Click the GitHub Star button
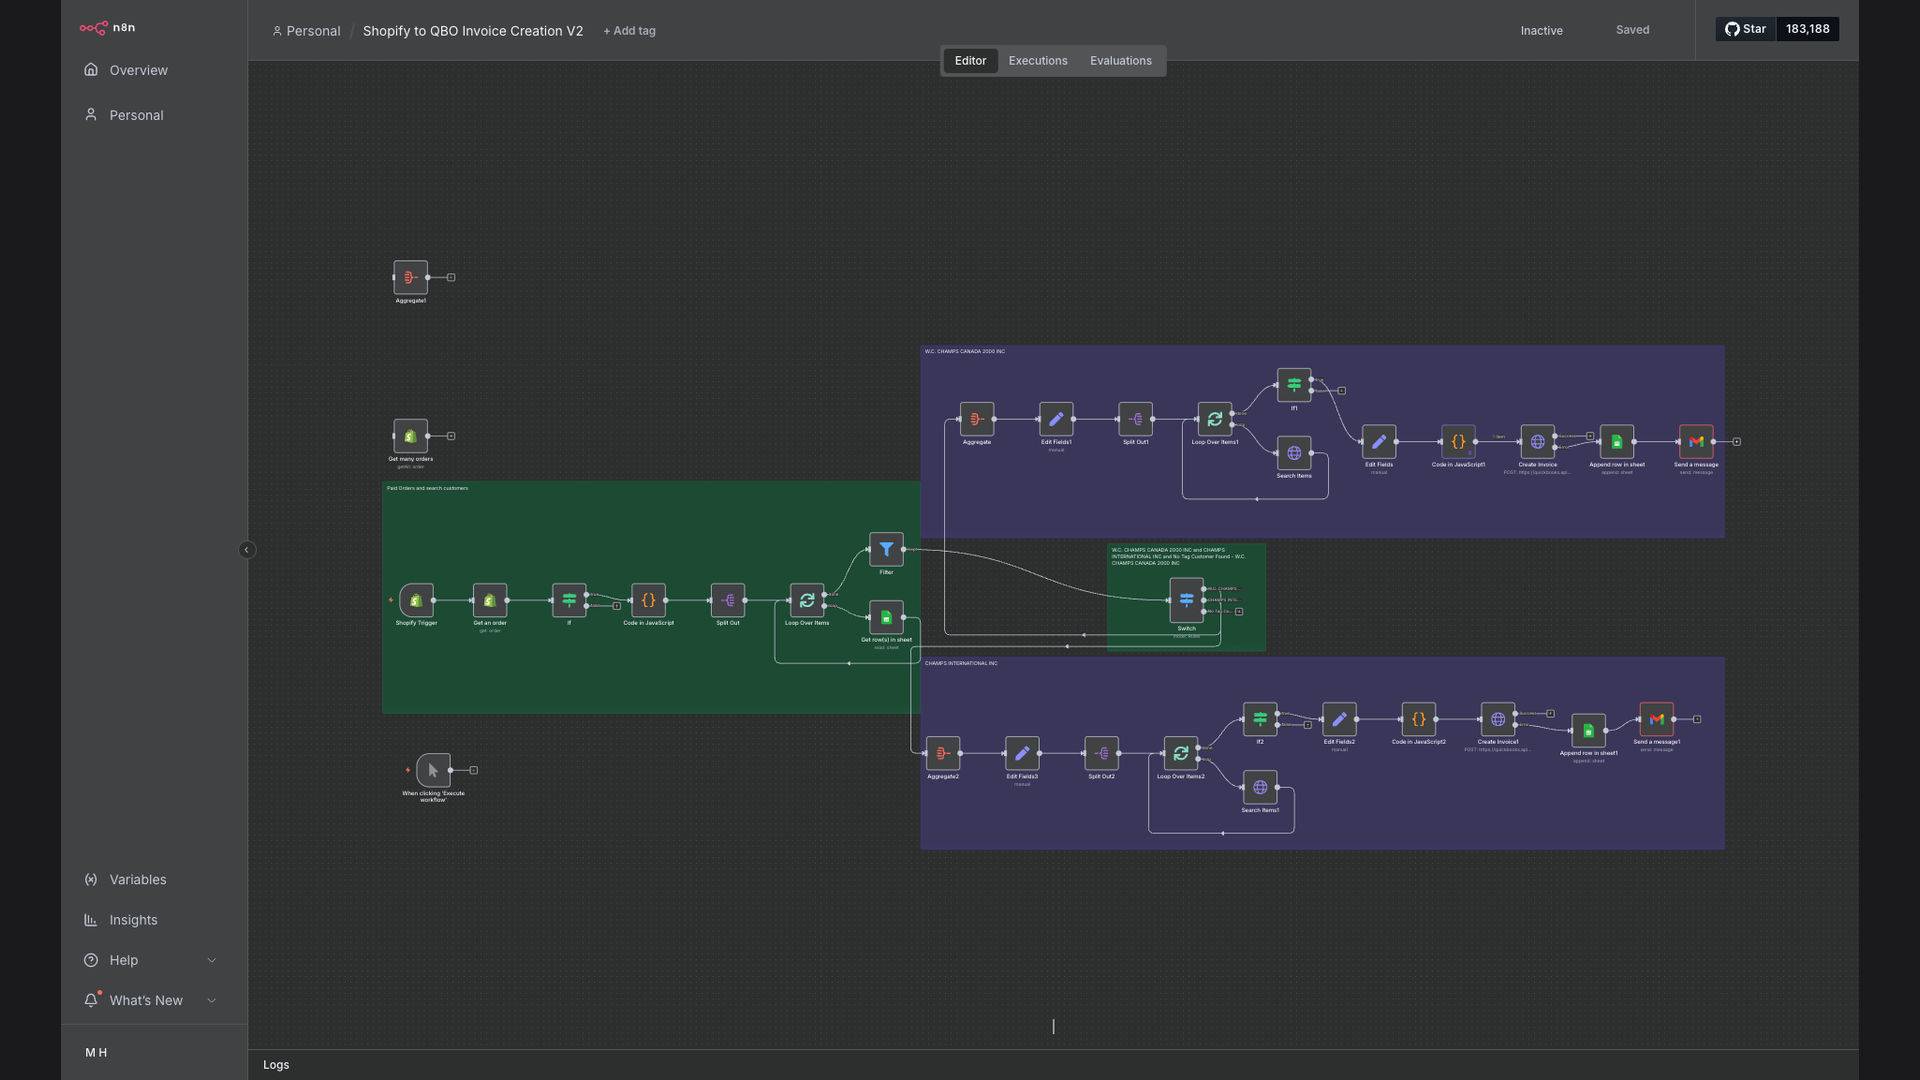This screenshot has width=1920, height=1080. tap(1746, 29)
